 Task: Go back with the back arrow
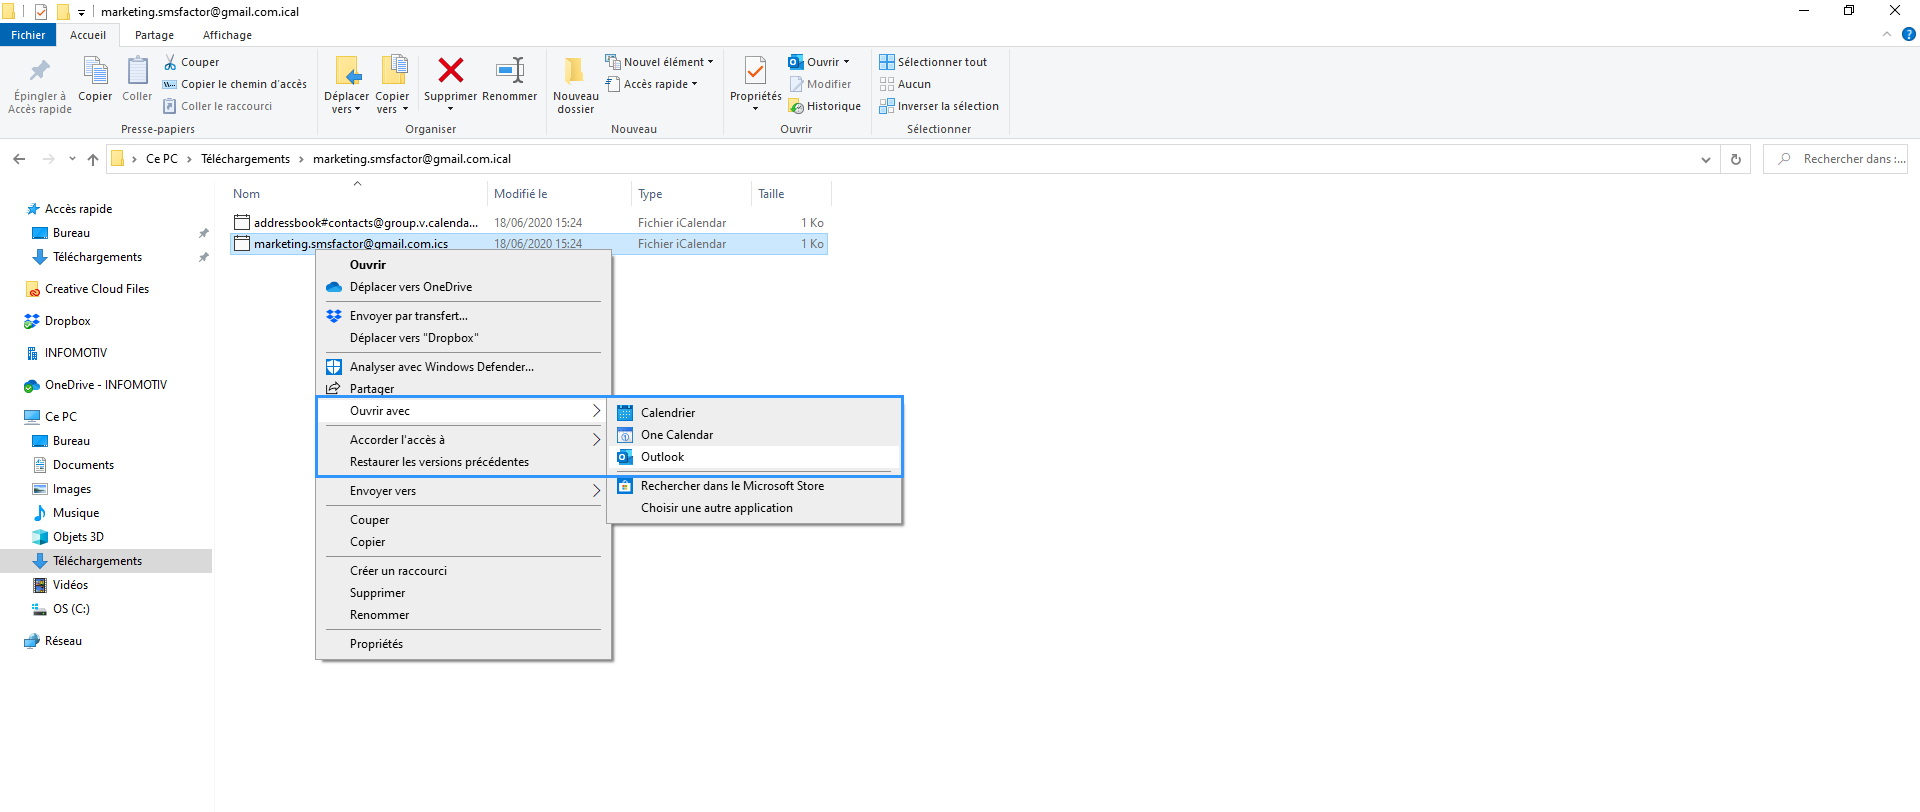19,159
